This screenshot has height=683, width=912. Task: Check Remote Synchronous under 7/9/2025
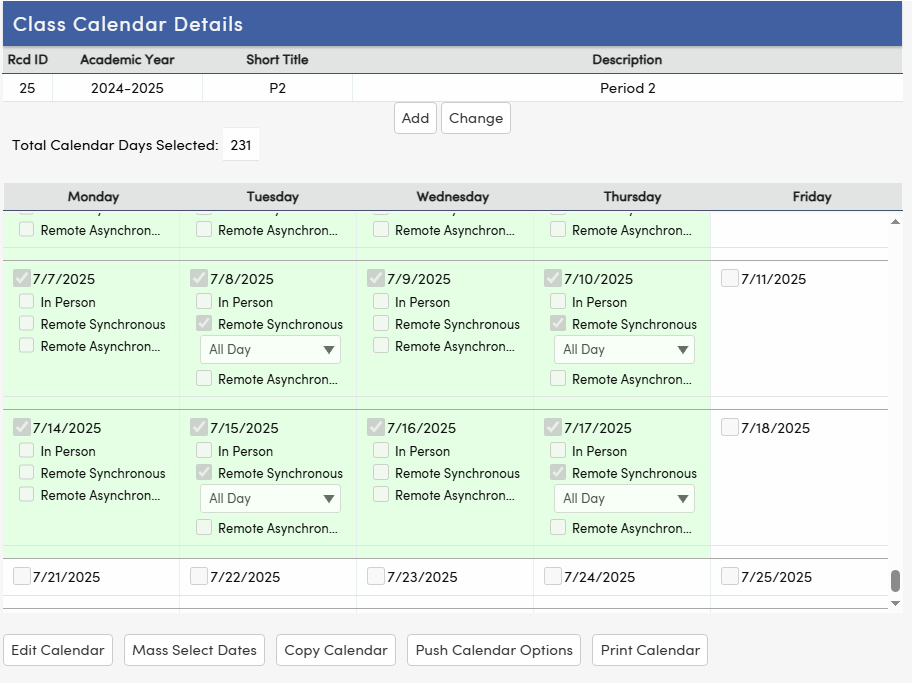(381, 323)
